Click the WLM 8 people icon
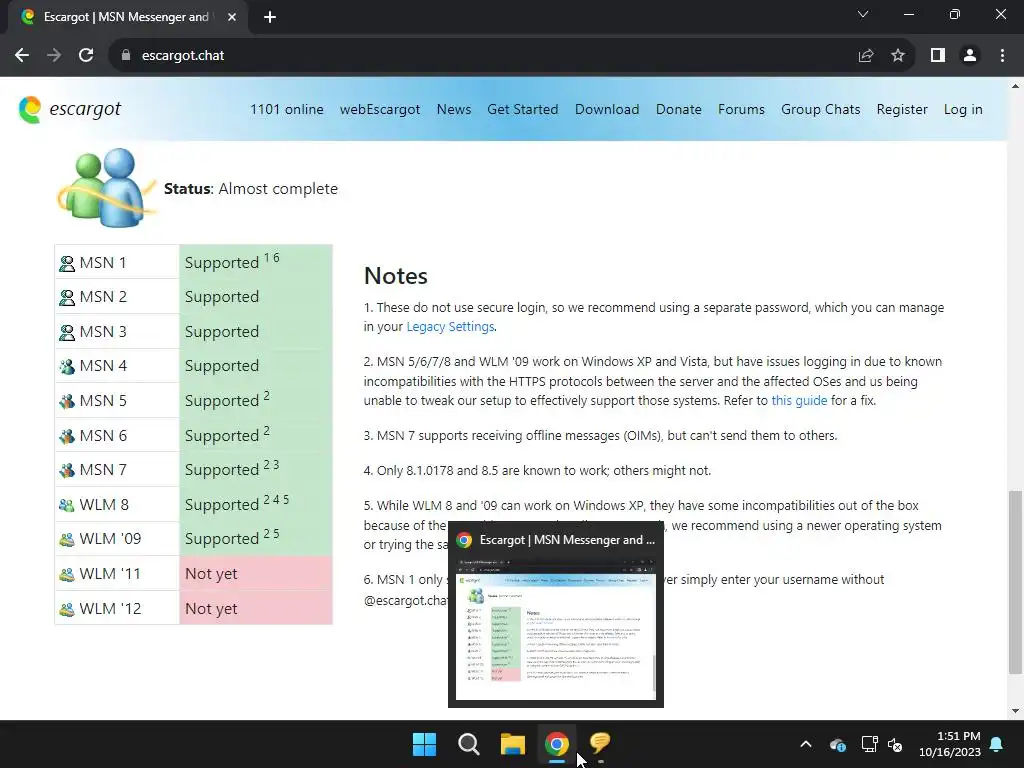 67,505
